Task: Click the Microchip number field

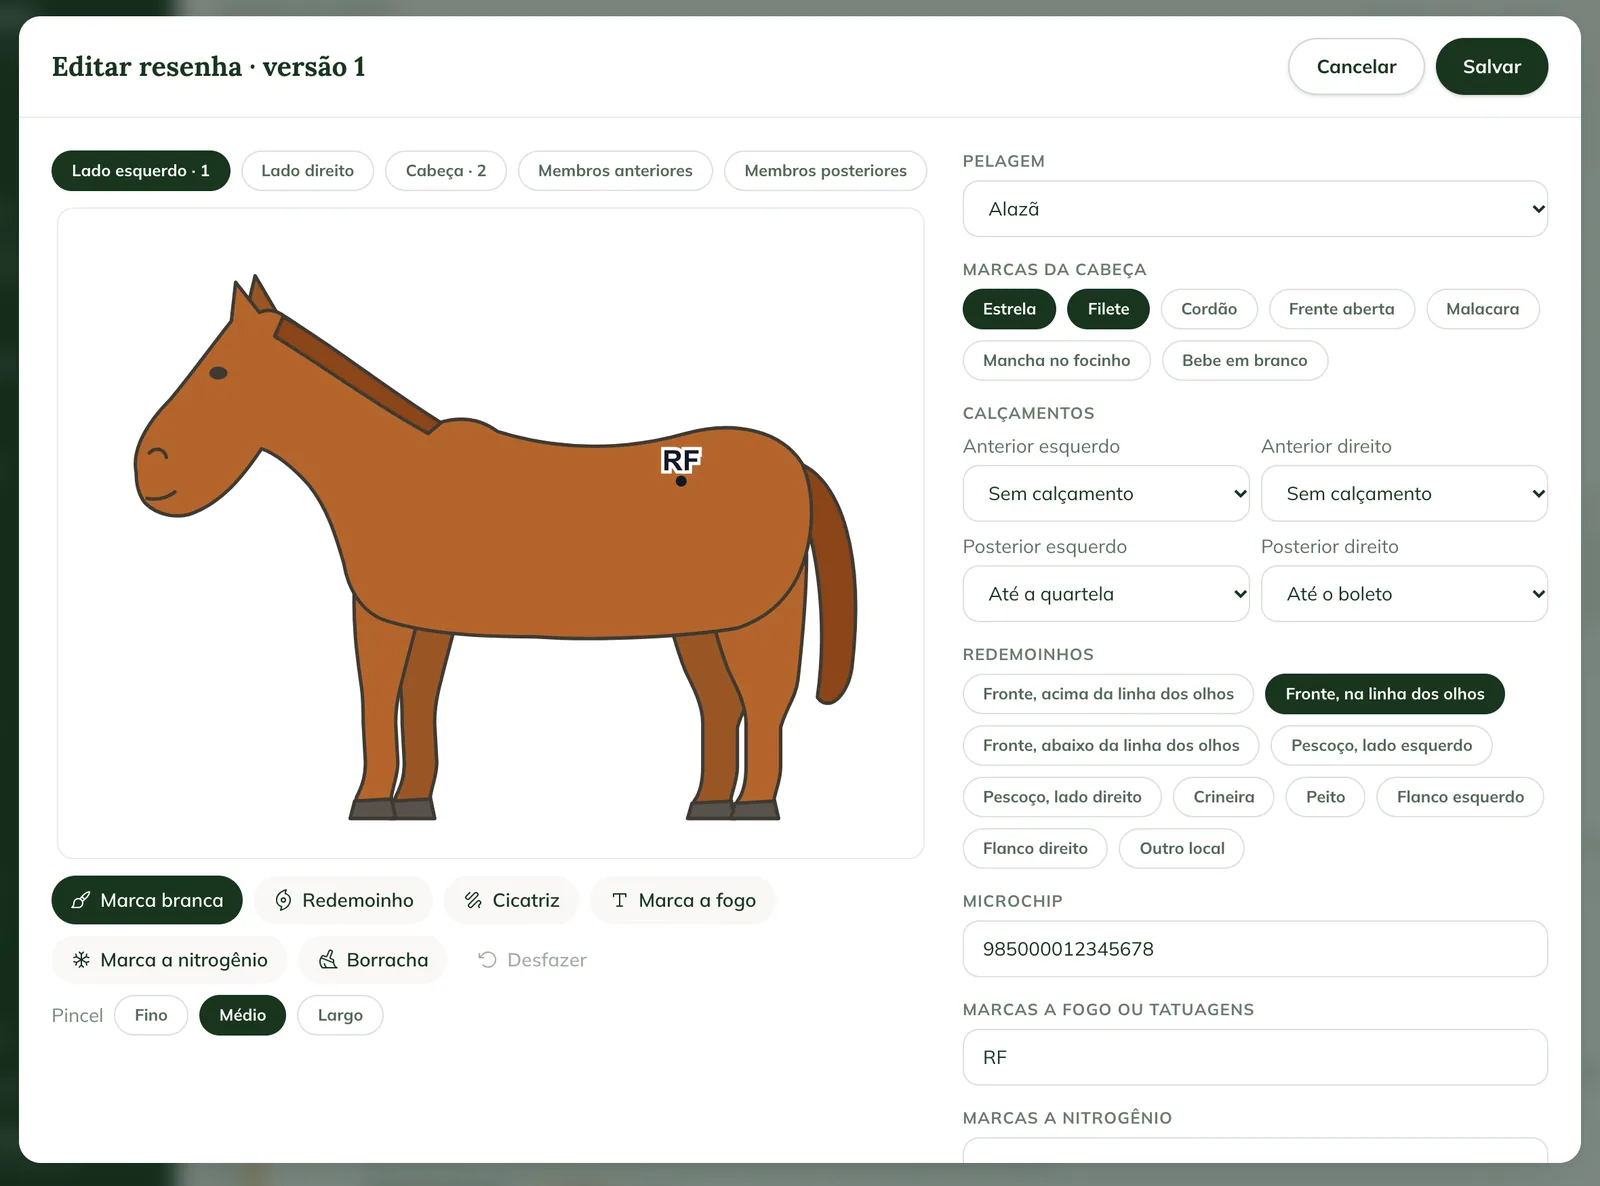Action: click(x=1255, y=949)
